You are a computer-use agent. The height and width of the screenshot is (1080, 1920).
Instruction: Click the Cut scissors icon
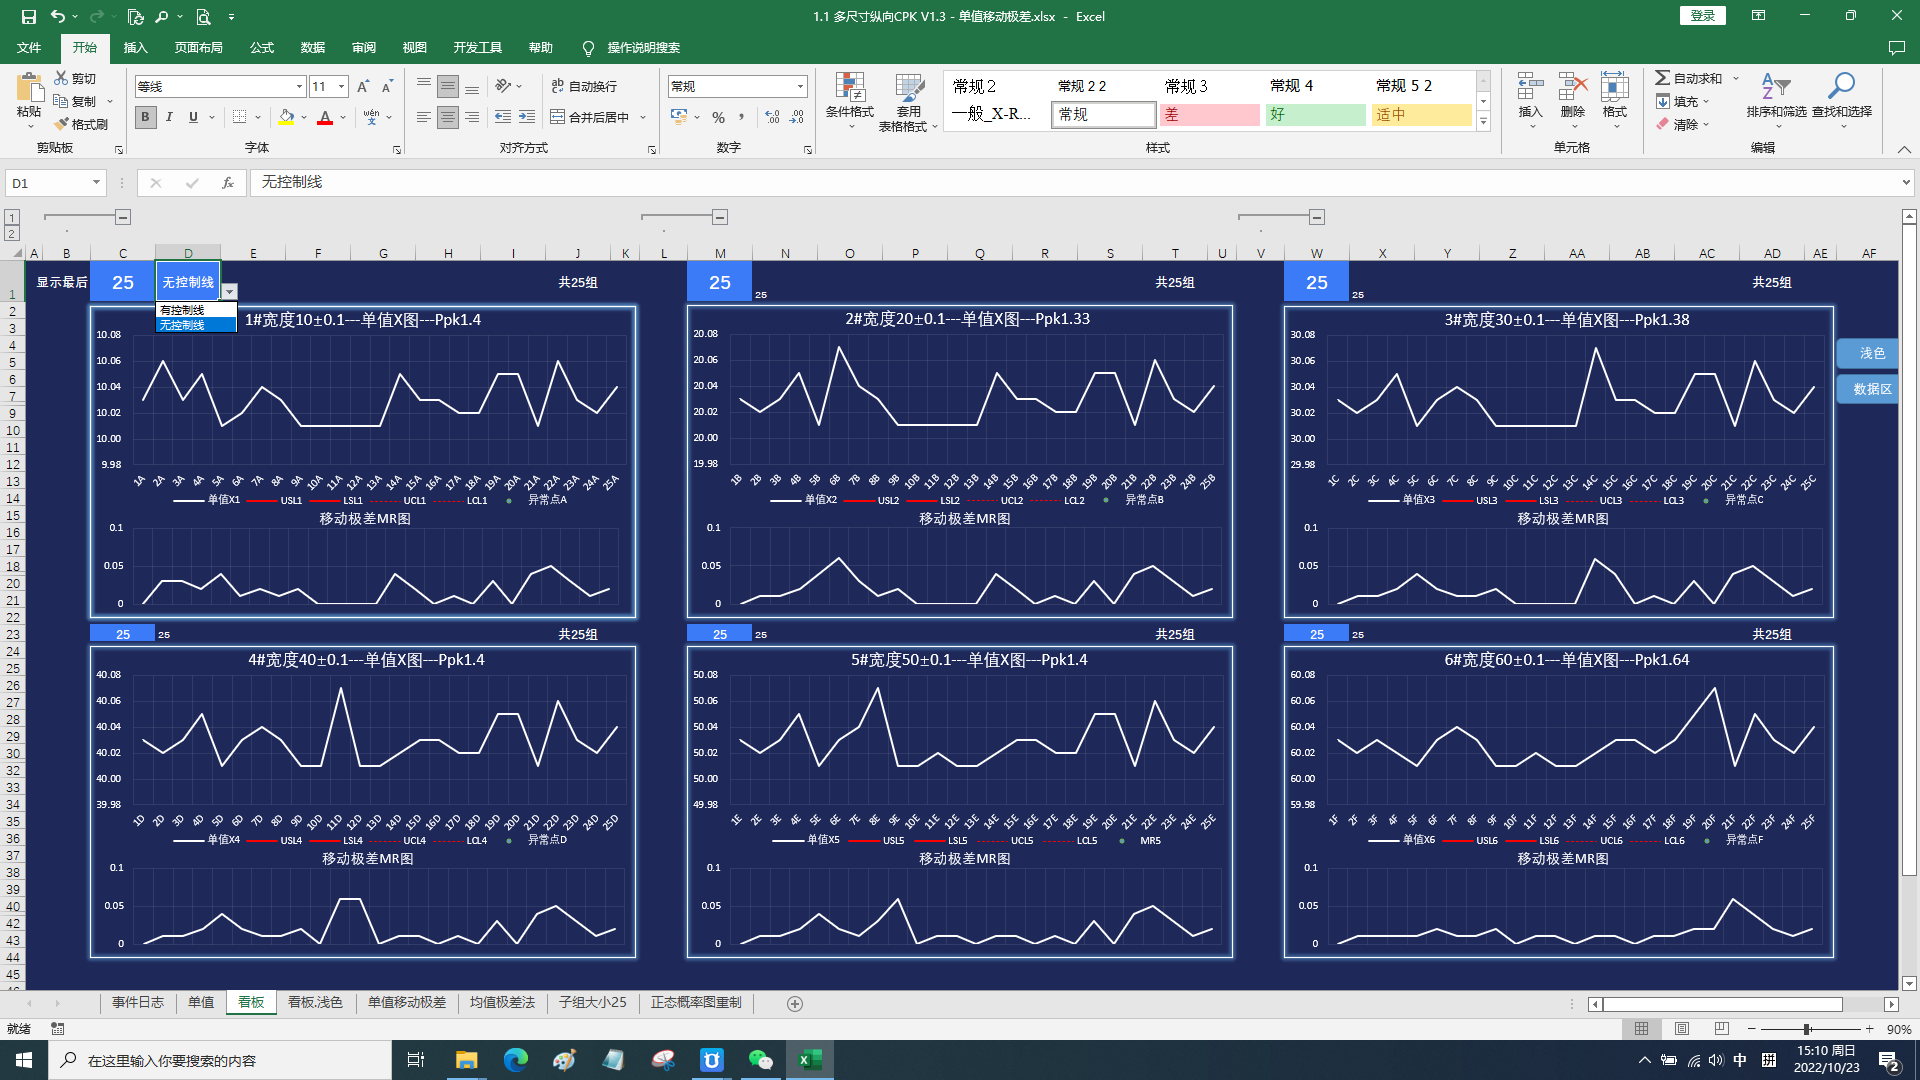[62, 78]
